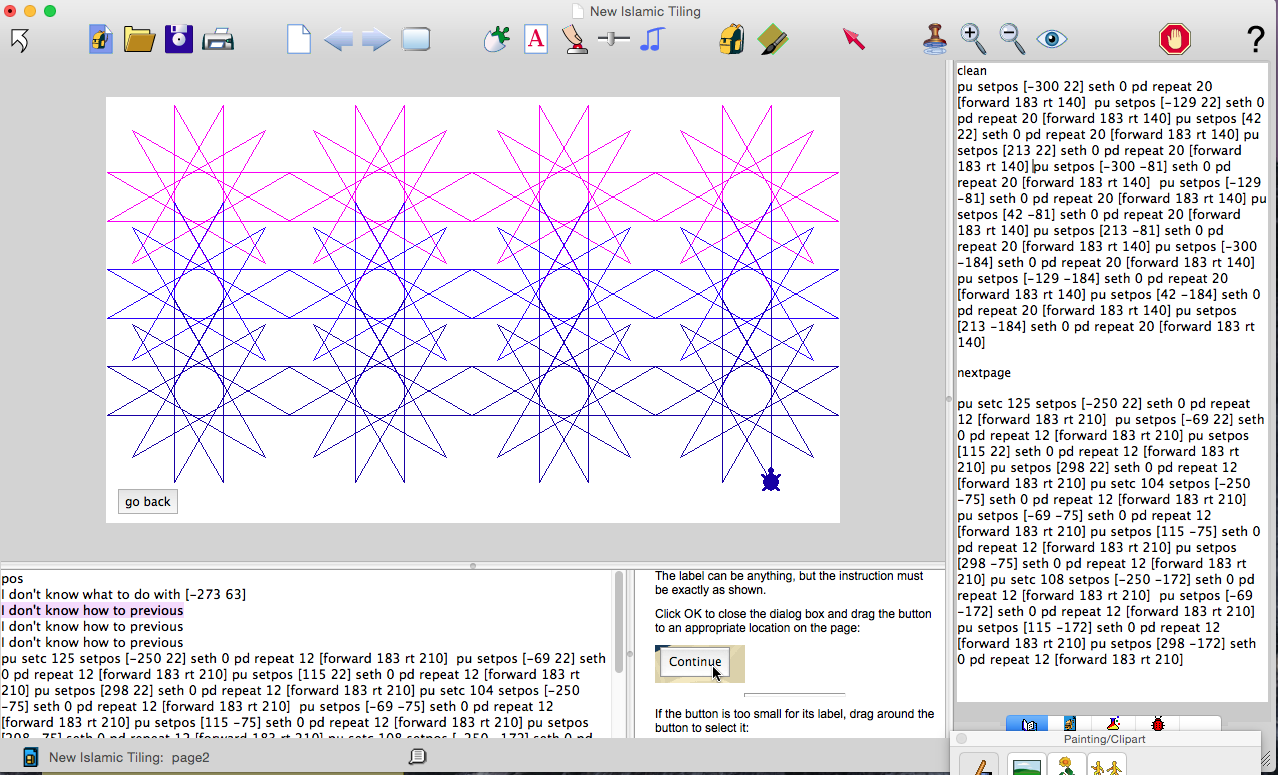Click the slider tool icon in toolbar
1278x775 pixels.
point(613,39)
